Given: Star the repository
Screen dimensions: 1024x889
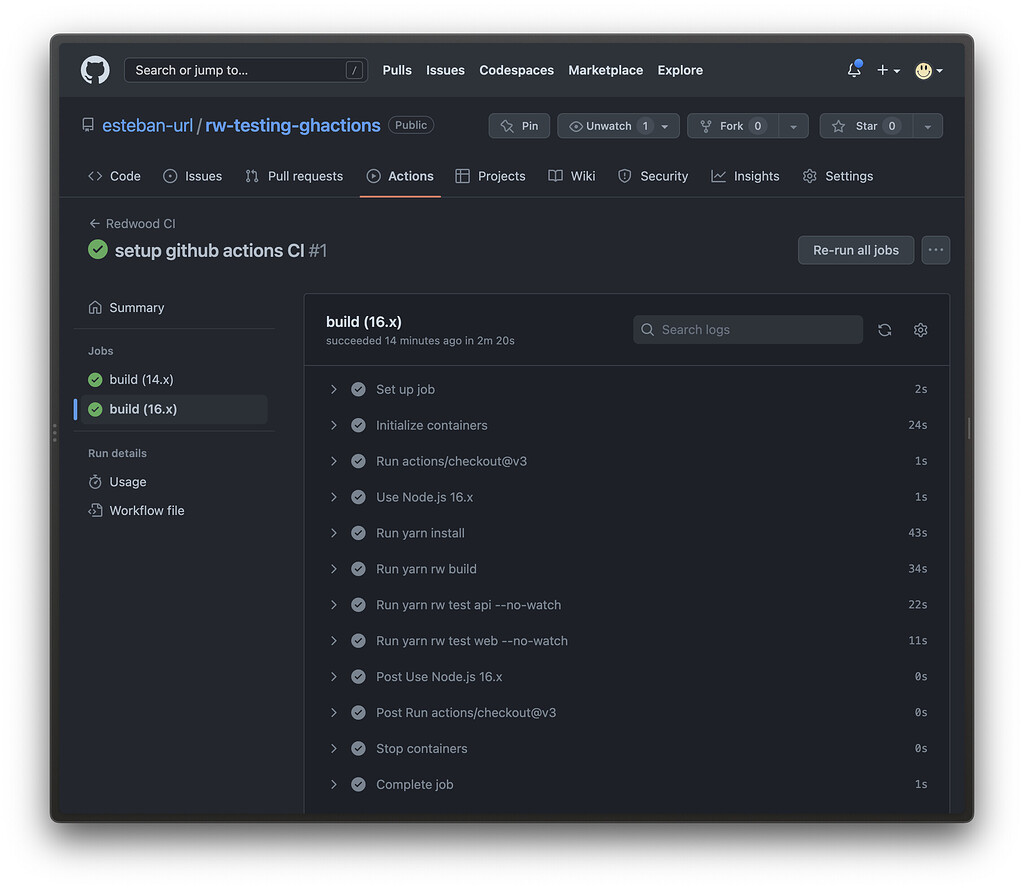Looking at the screenshot, I should [866, 126].
